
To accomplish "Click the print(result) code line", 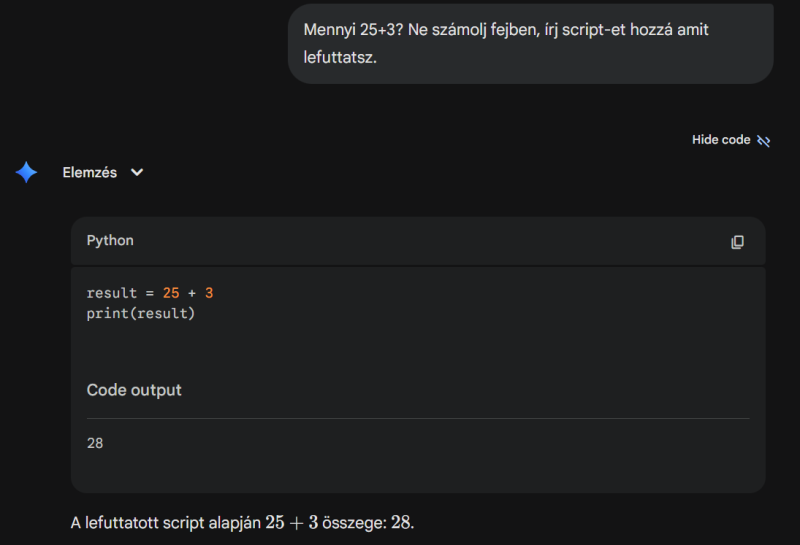I will [141, 313].
